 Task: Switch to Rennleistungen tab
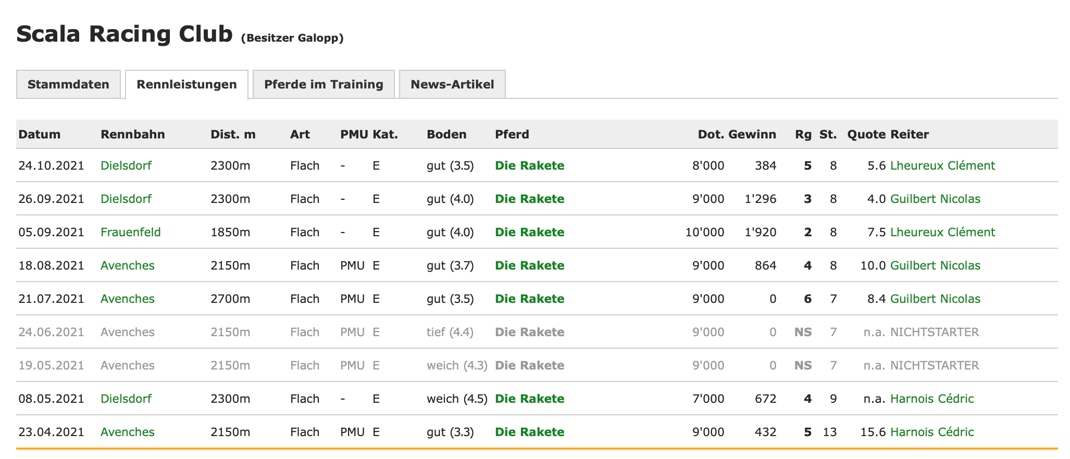186,85
